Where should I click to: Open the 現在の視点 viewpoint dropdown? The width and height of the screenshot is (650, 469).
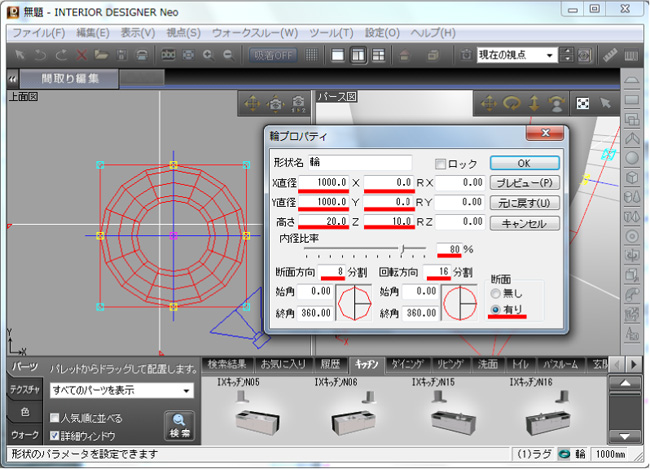[x=550, y=55]
